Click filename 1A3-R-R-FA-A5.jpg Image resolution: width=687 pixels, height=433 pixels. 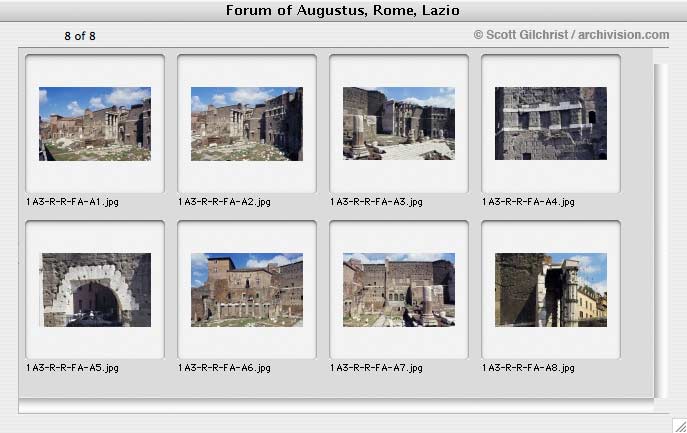pos(72,368)
